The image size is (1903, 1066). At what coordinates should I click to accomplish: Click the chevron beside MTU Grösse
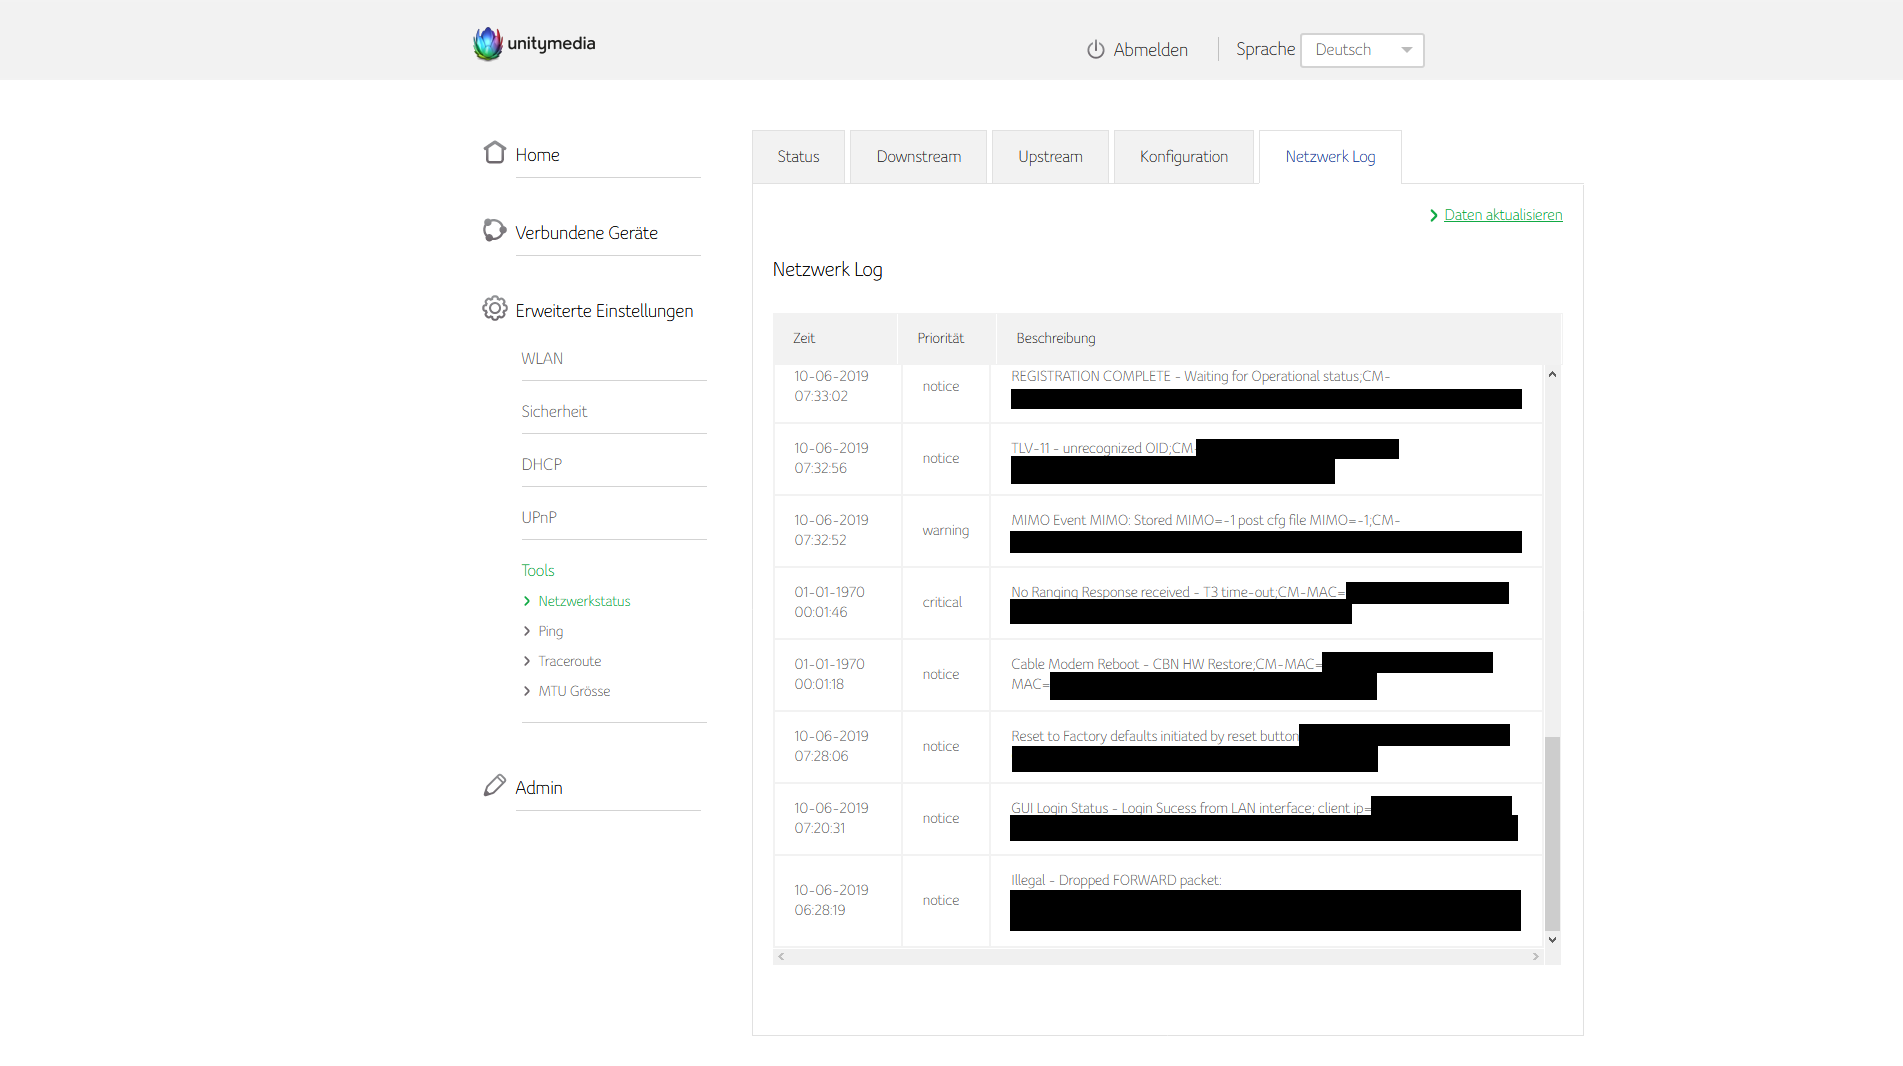click(x=527, y=691)
